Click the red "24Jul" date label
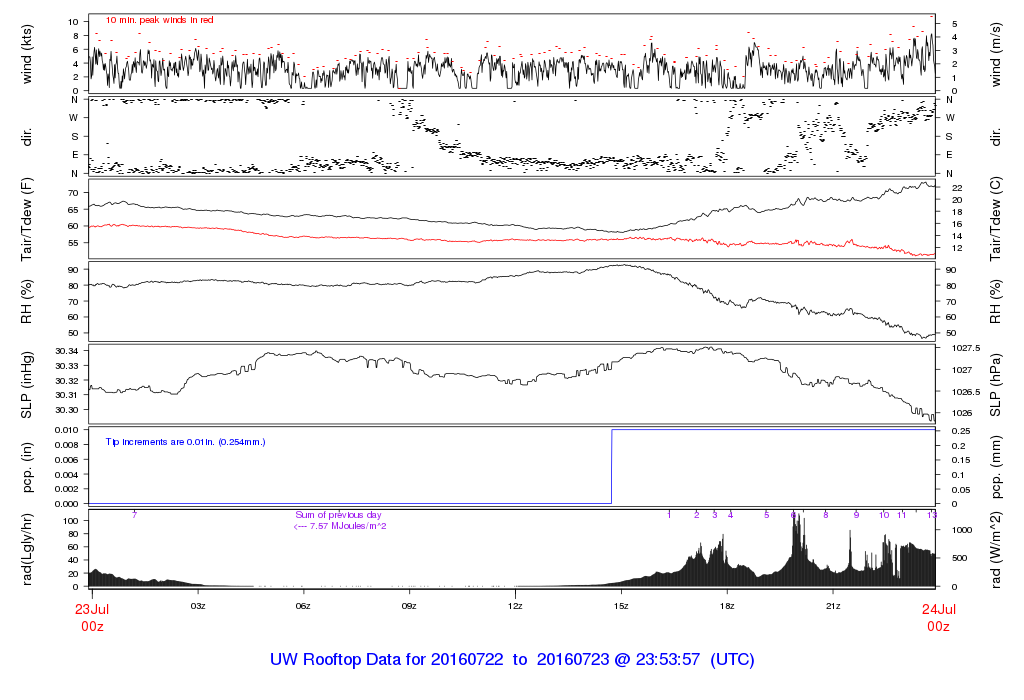Viewport: 1024px width, 700px height. coord(938,610)
